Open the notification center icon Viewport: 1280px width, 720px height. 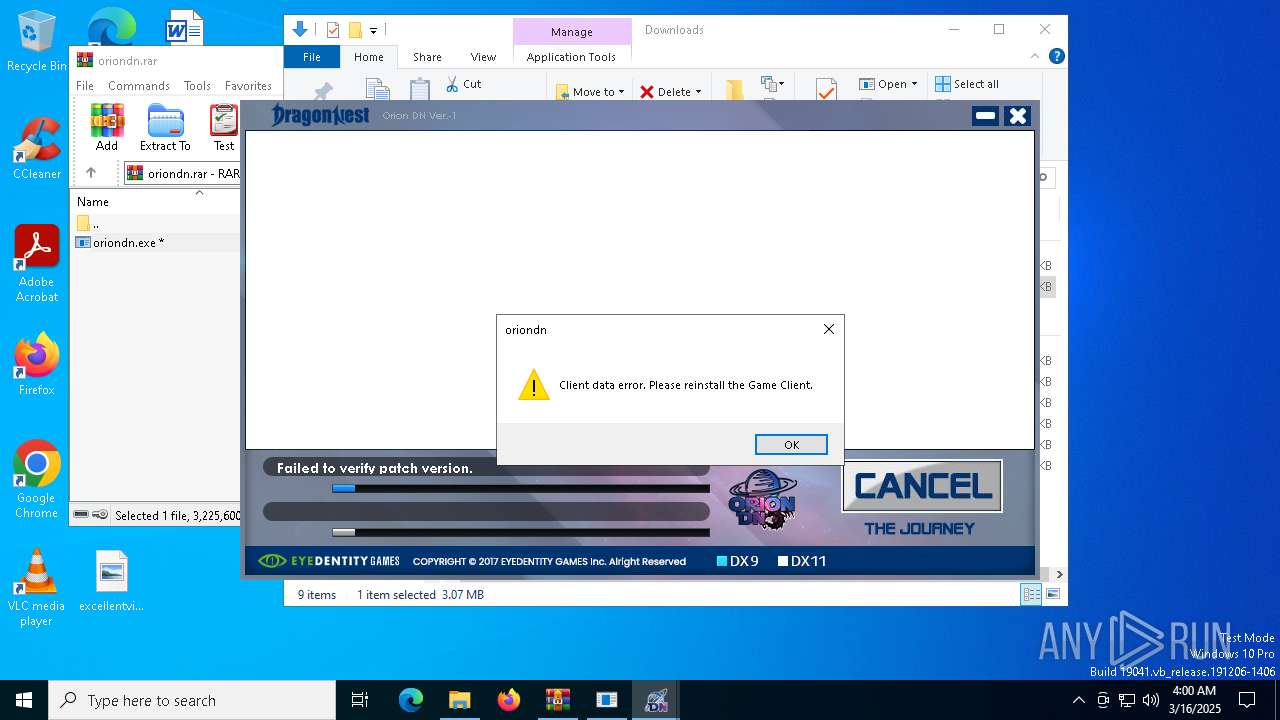pos(1247,700)
